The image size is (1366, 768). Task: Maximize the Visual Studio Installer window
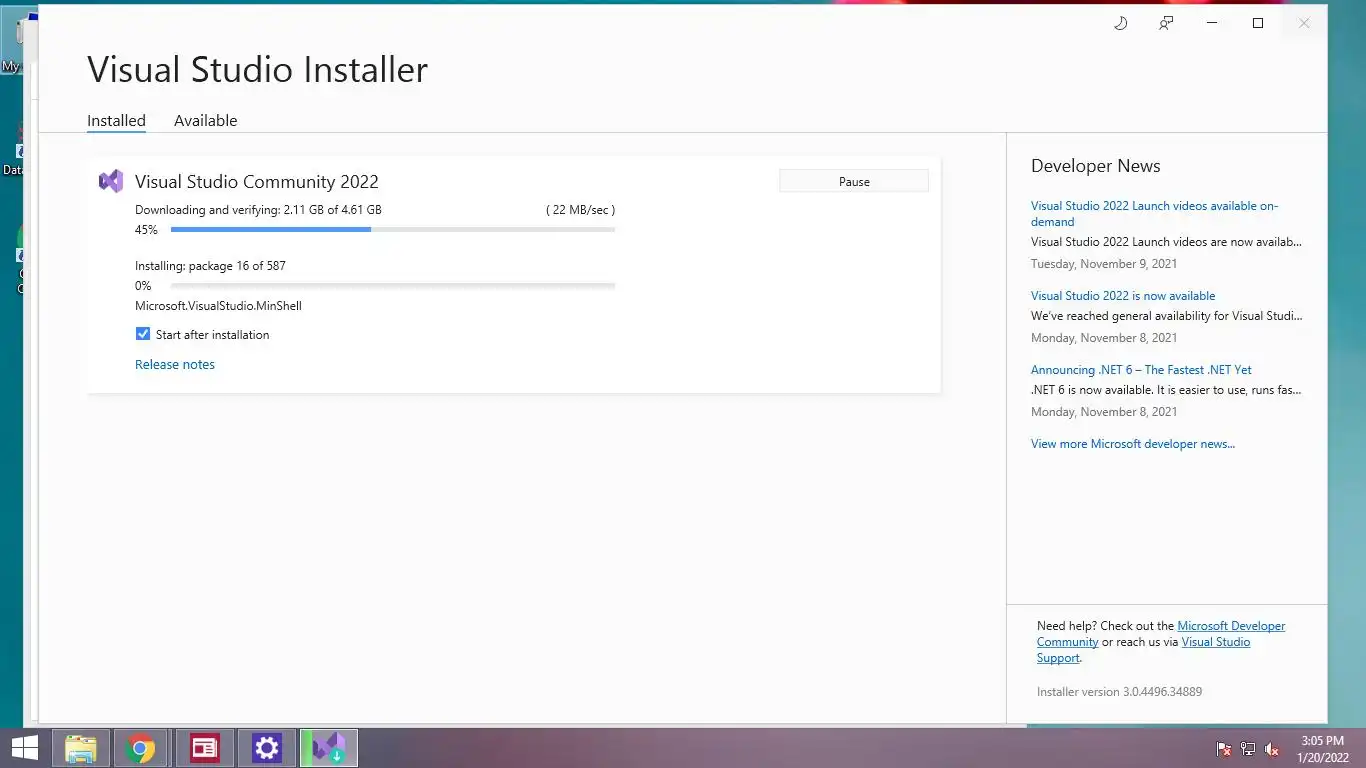pyautogui.click(x=1258, y=23)
